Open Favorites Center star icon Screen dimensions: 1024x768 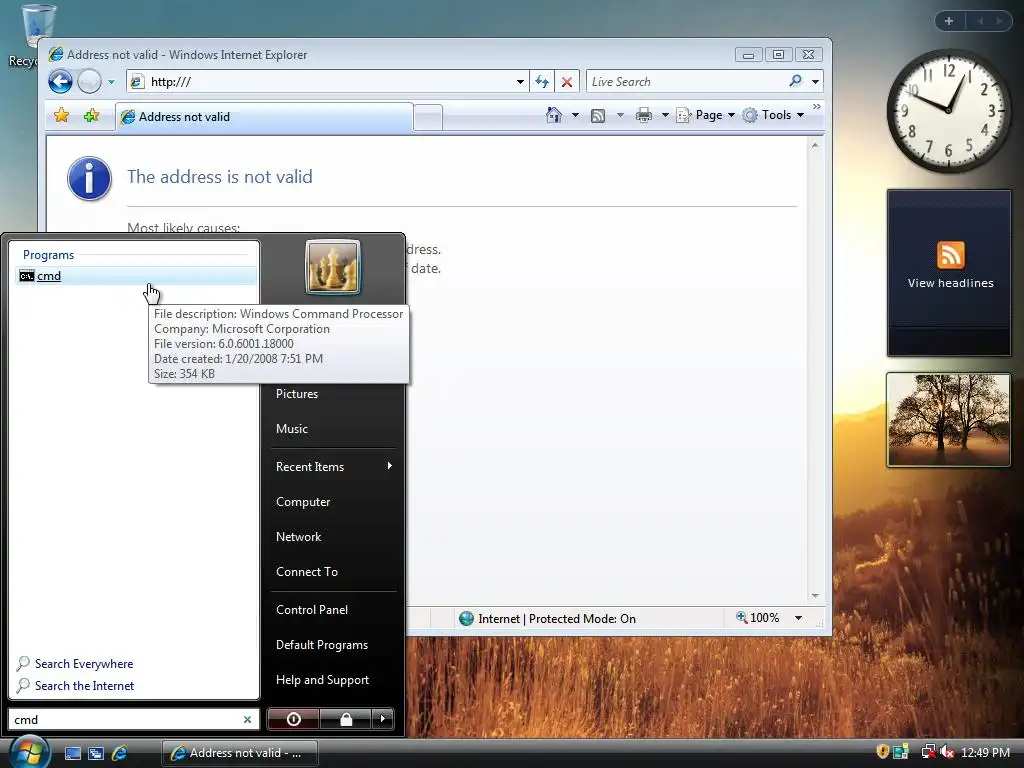click(x=61, y=116)
